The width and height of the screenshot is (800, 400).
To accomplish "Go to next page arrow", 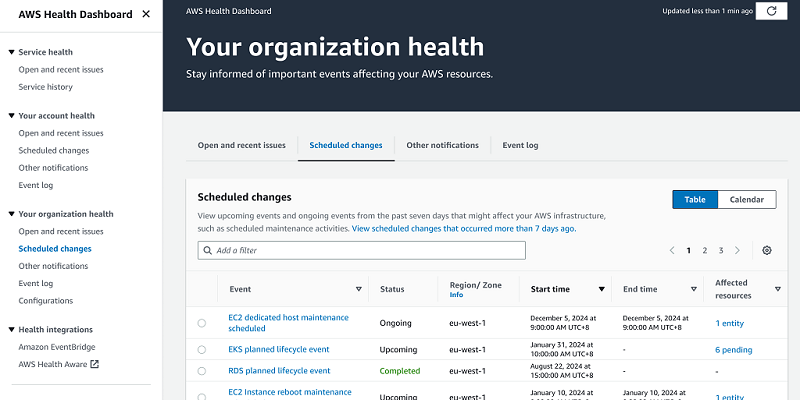I will [x=737, y=251].
